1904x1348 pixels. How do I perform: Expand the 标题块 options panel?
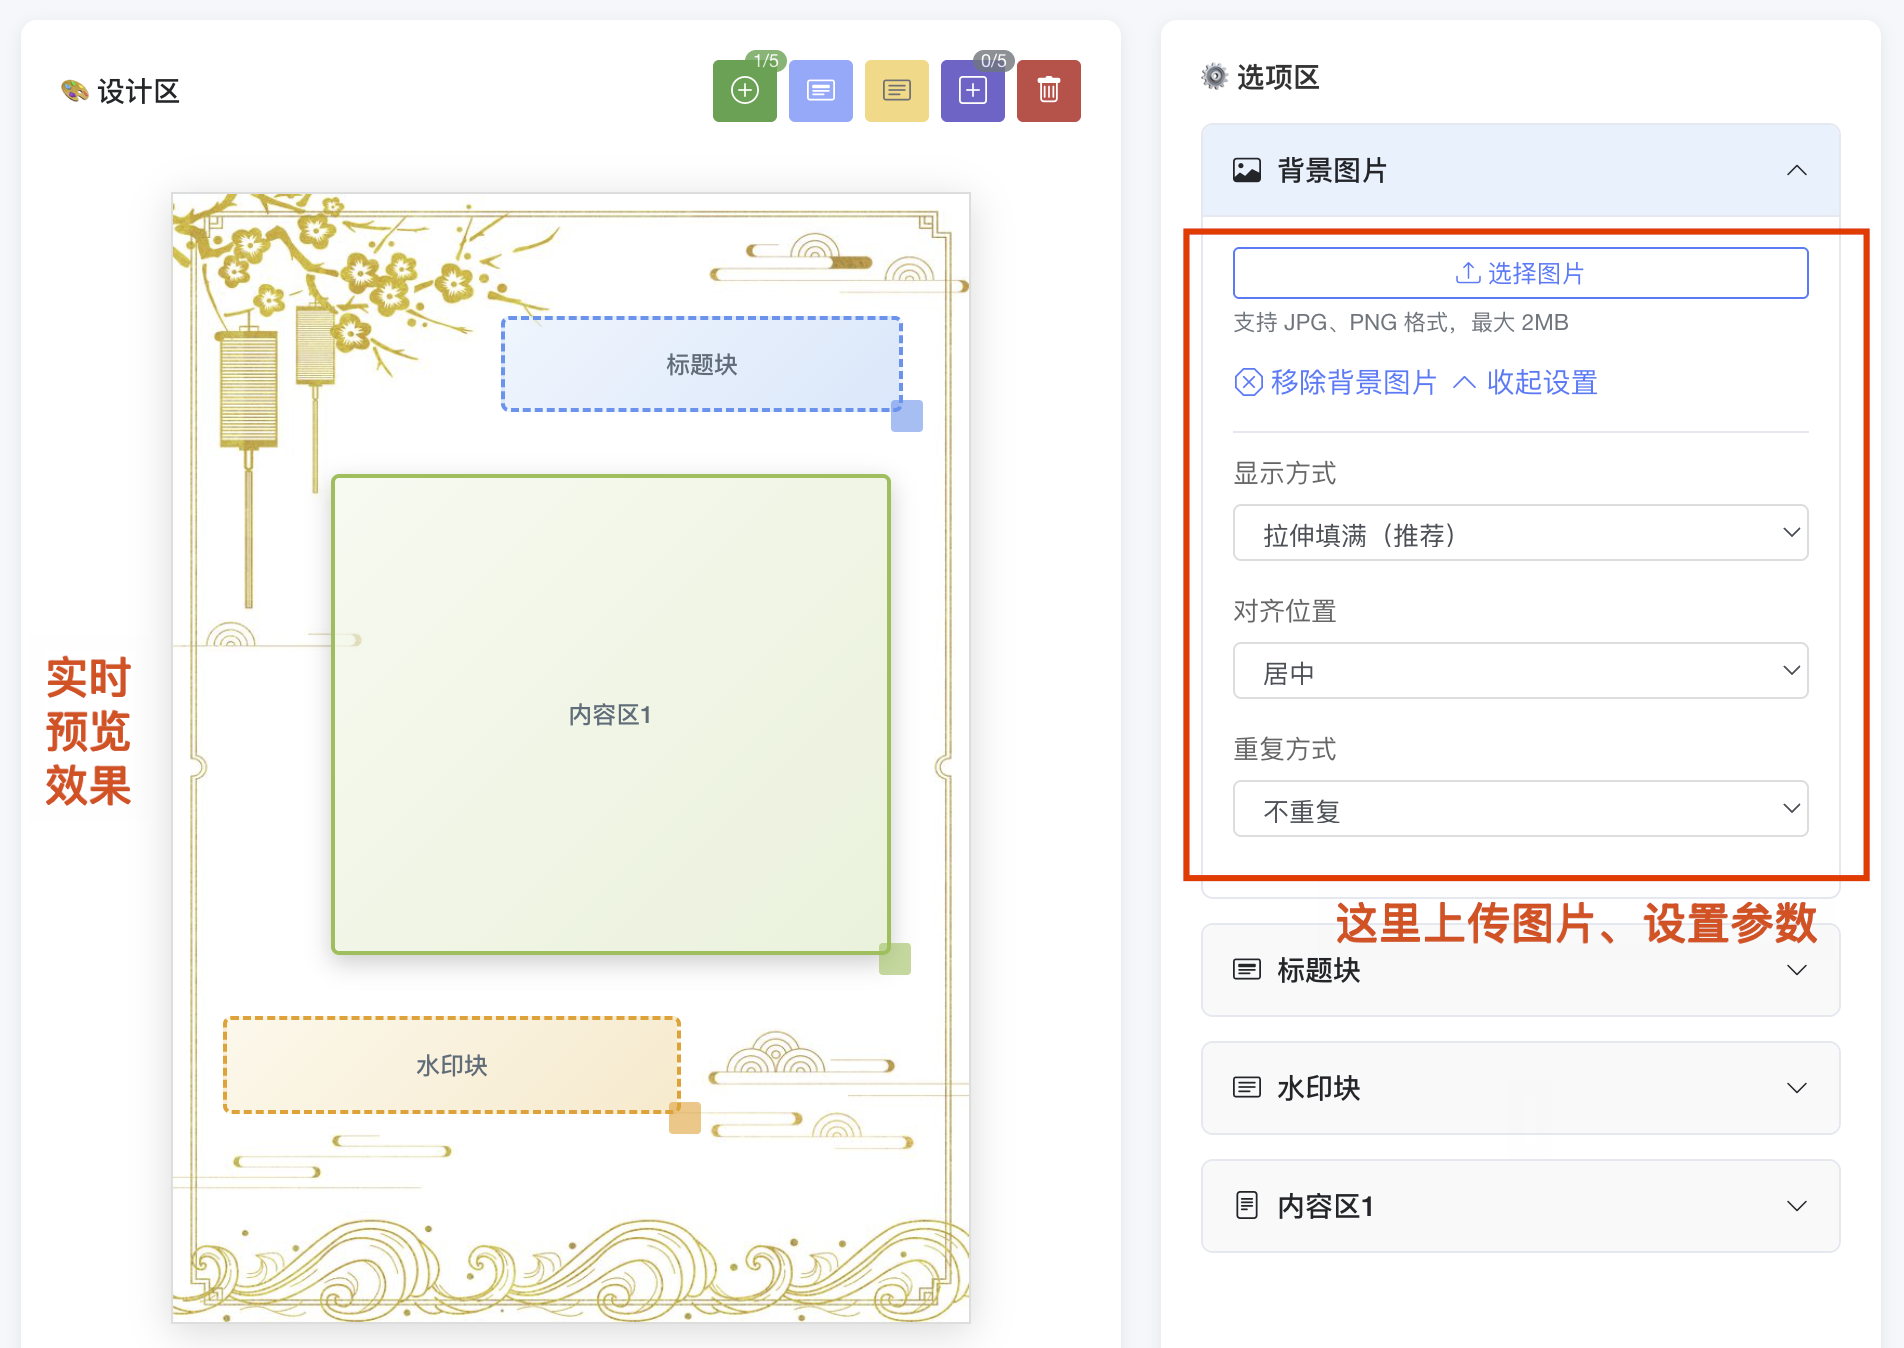pos(1796,970)
